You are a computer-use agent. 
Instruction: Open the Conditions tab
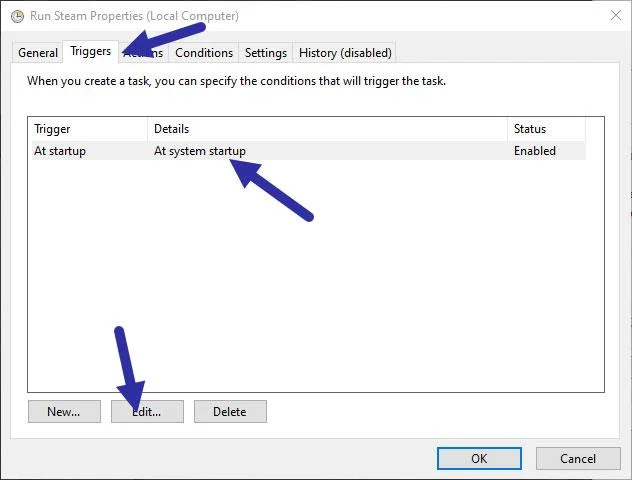tap(204, 53)
